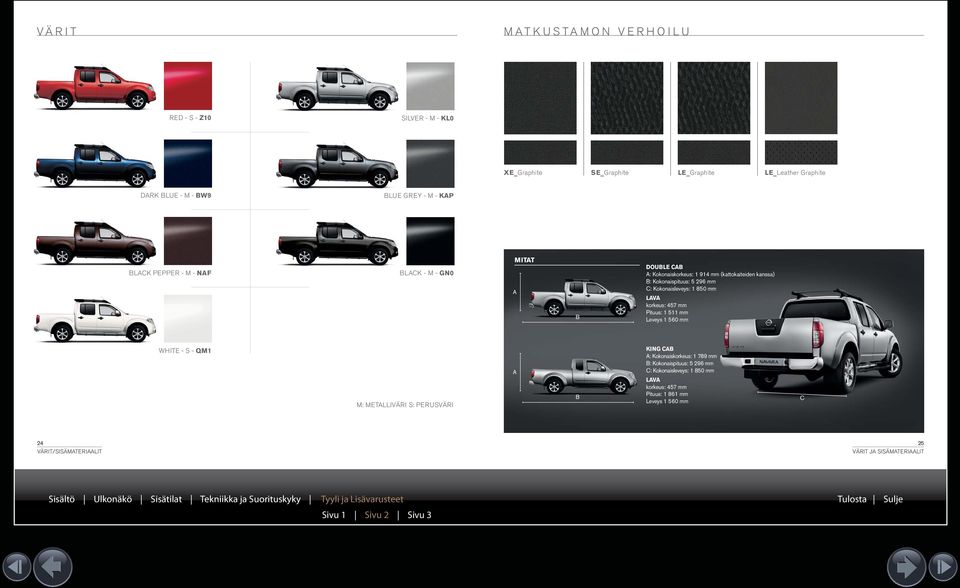960x588 pixels.
Task: Jump to last page arrow icon
Action: click(x=943, y=567)
